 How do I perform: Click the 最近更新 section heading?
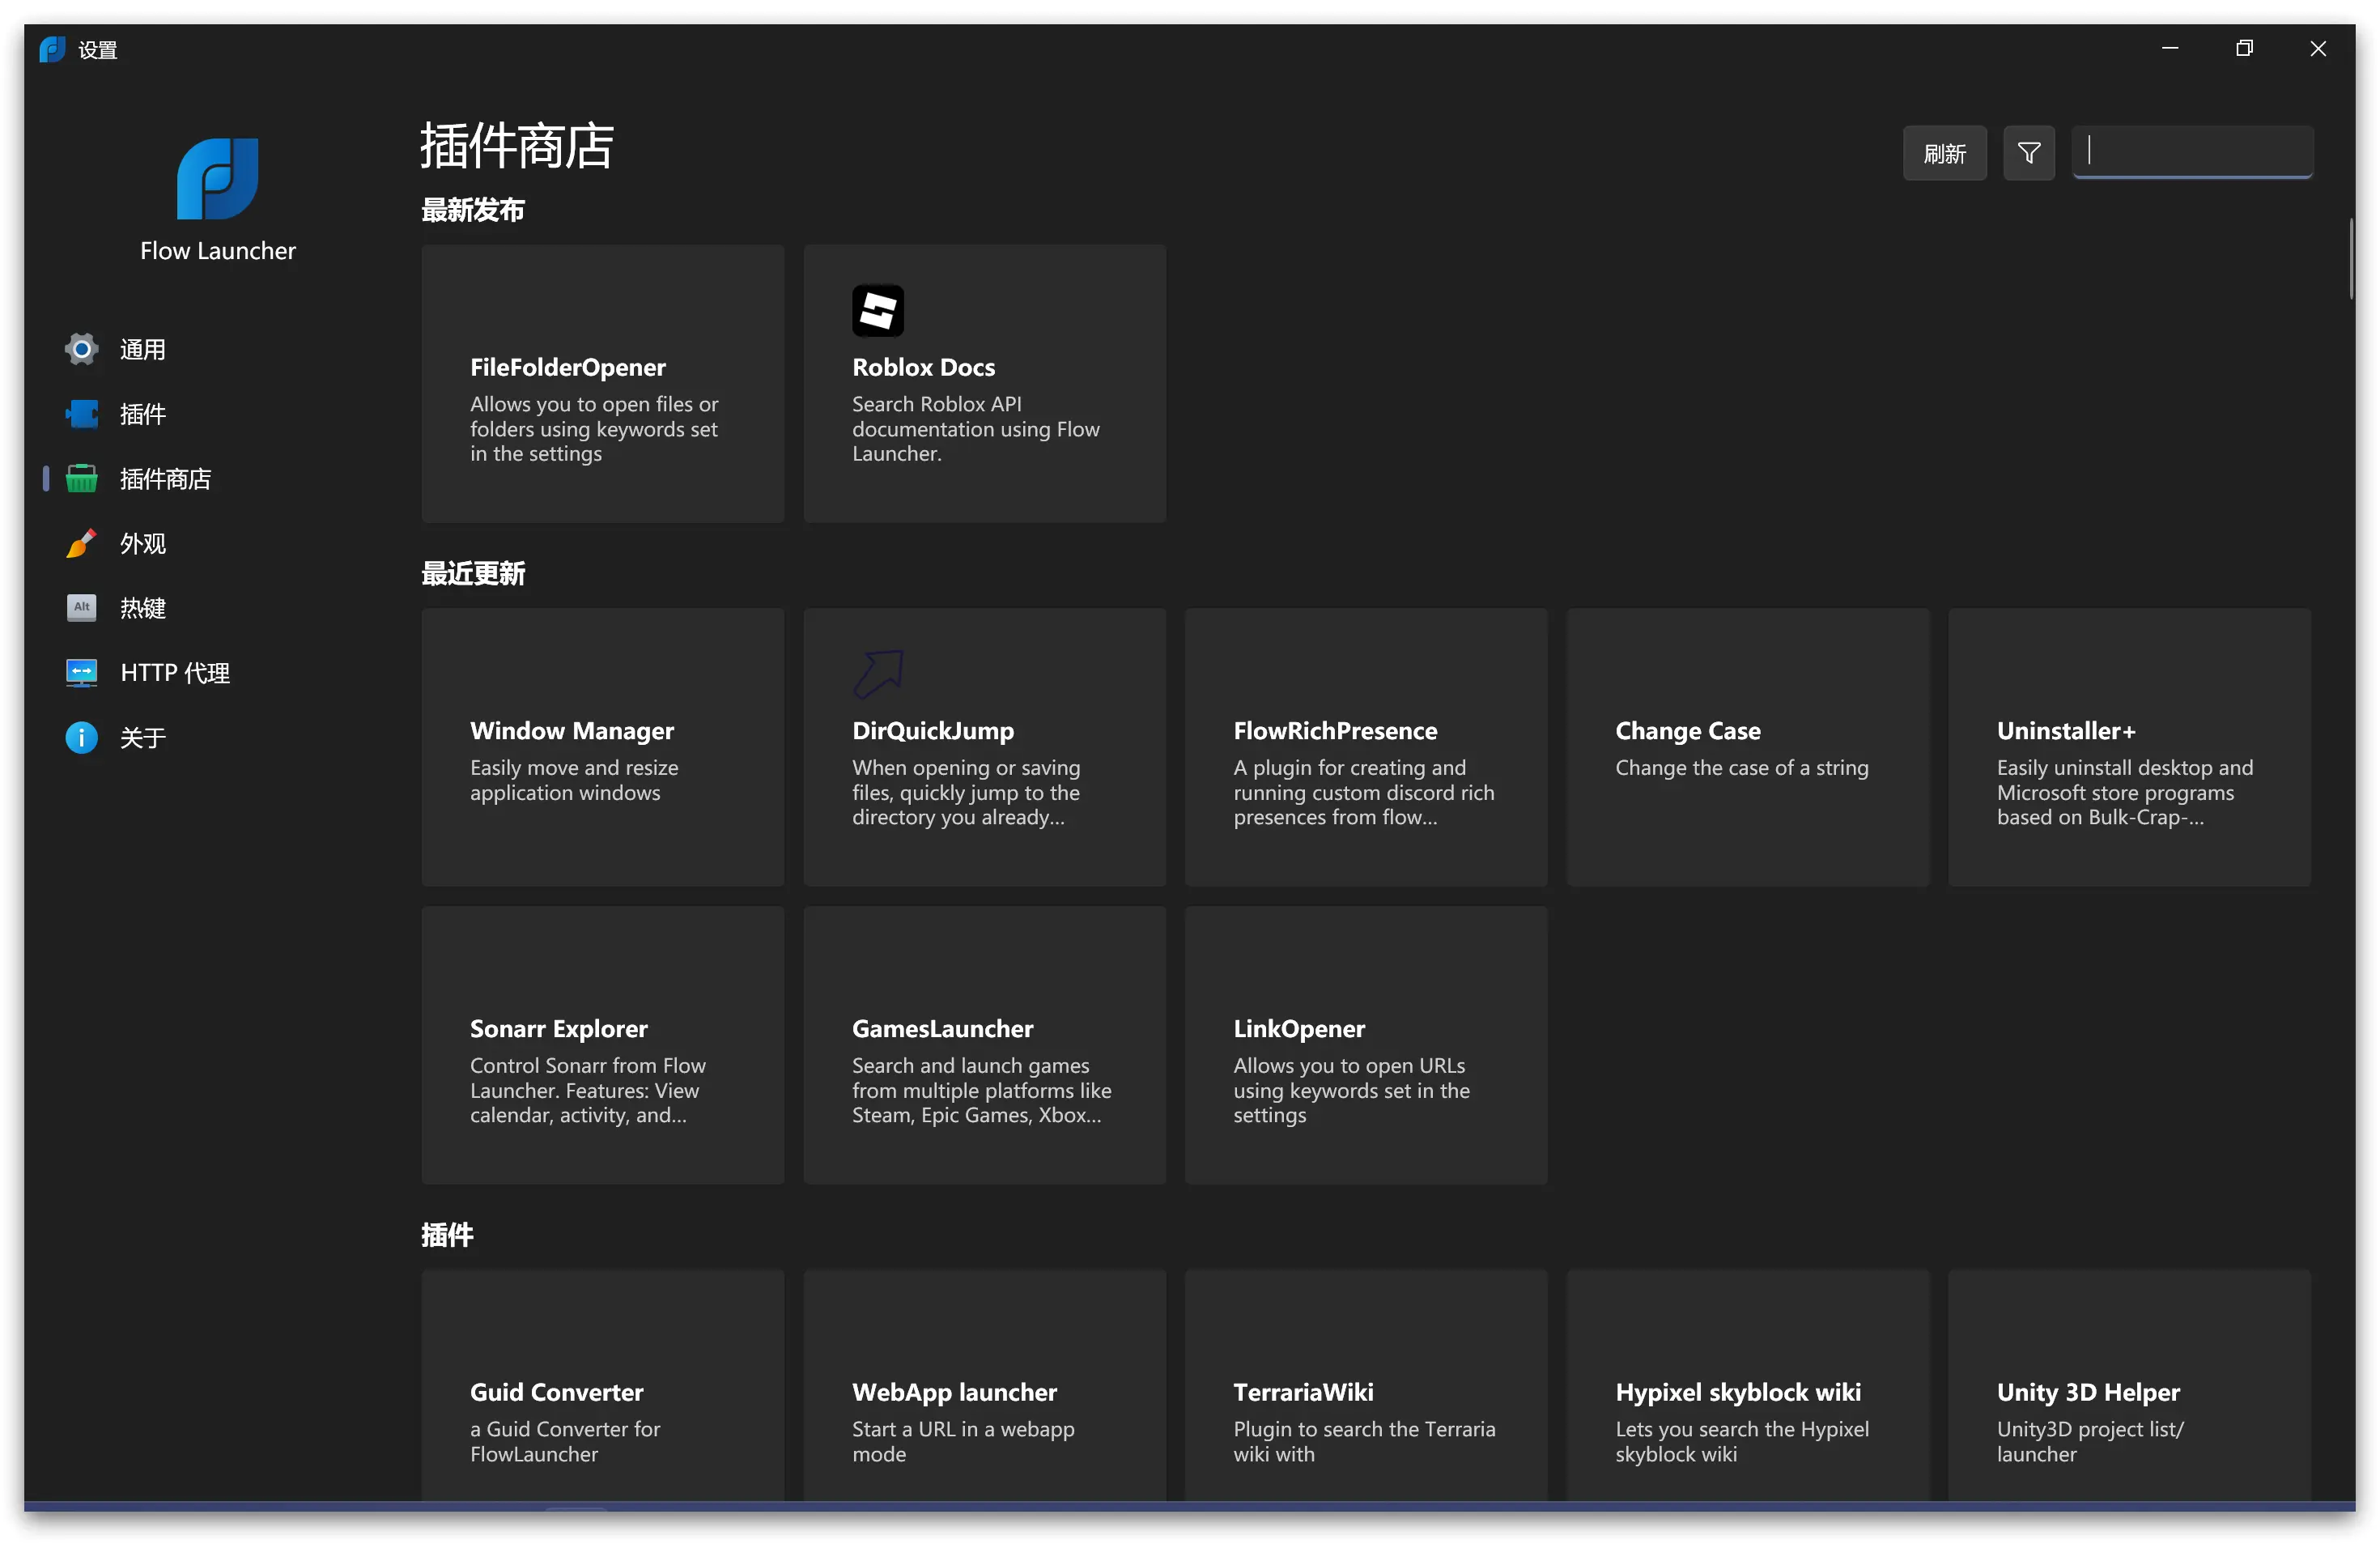pyautogui.click(x=472, y=573)
